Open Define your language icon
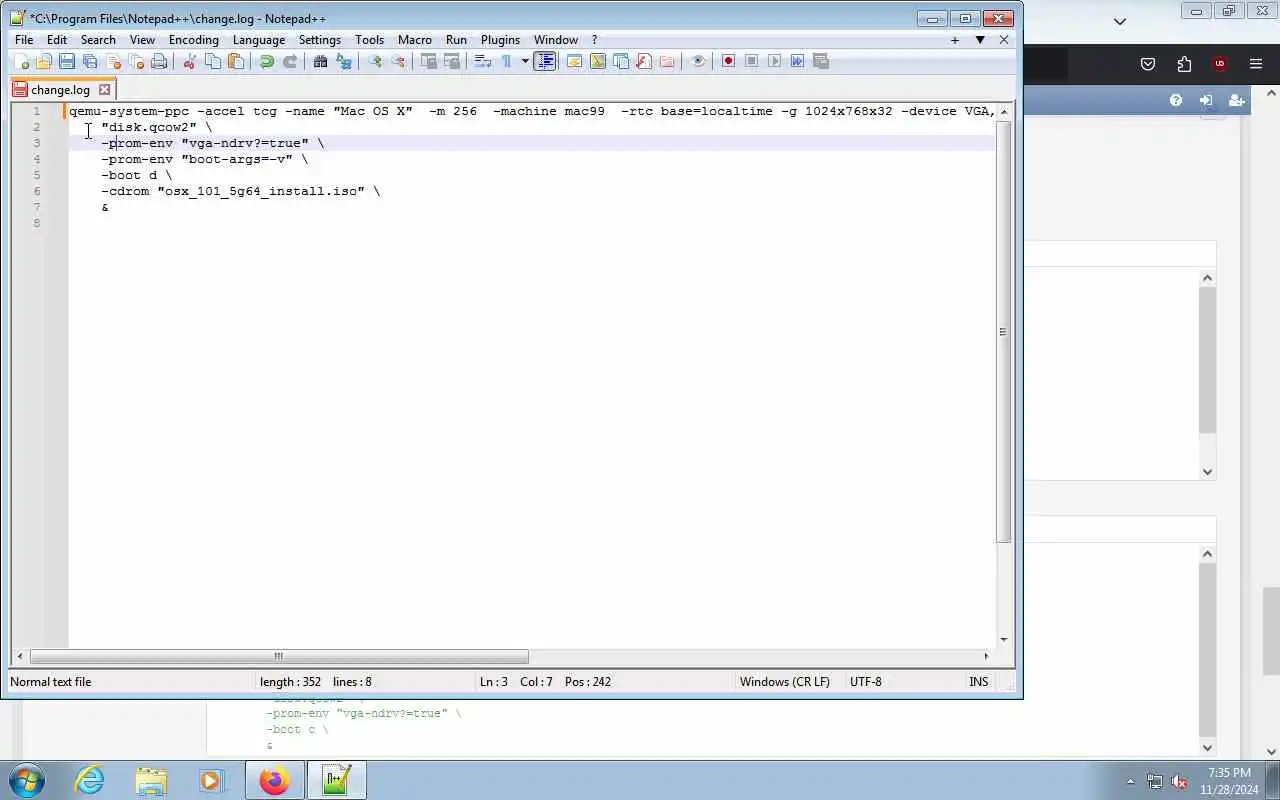The height and width of the screenshot is (800, 1280). pos(574,61)
